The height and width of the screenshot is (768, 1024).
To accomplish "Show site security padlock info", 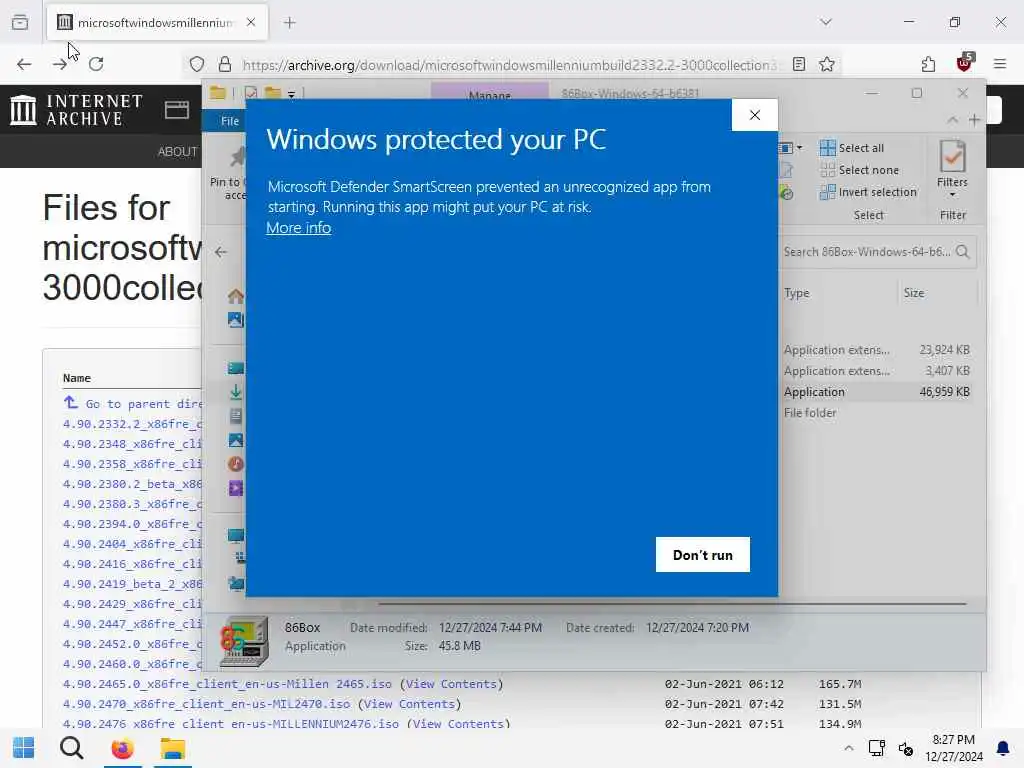I will pyautogui.click(x=225, y=64).
